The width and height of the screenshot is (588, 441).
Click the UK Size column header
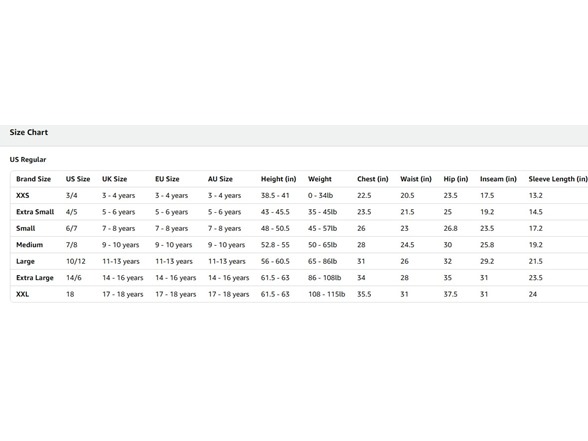click(115, 179)
